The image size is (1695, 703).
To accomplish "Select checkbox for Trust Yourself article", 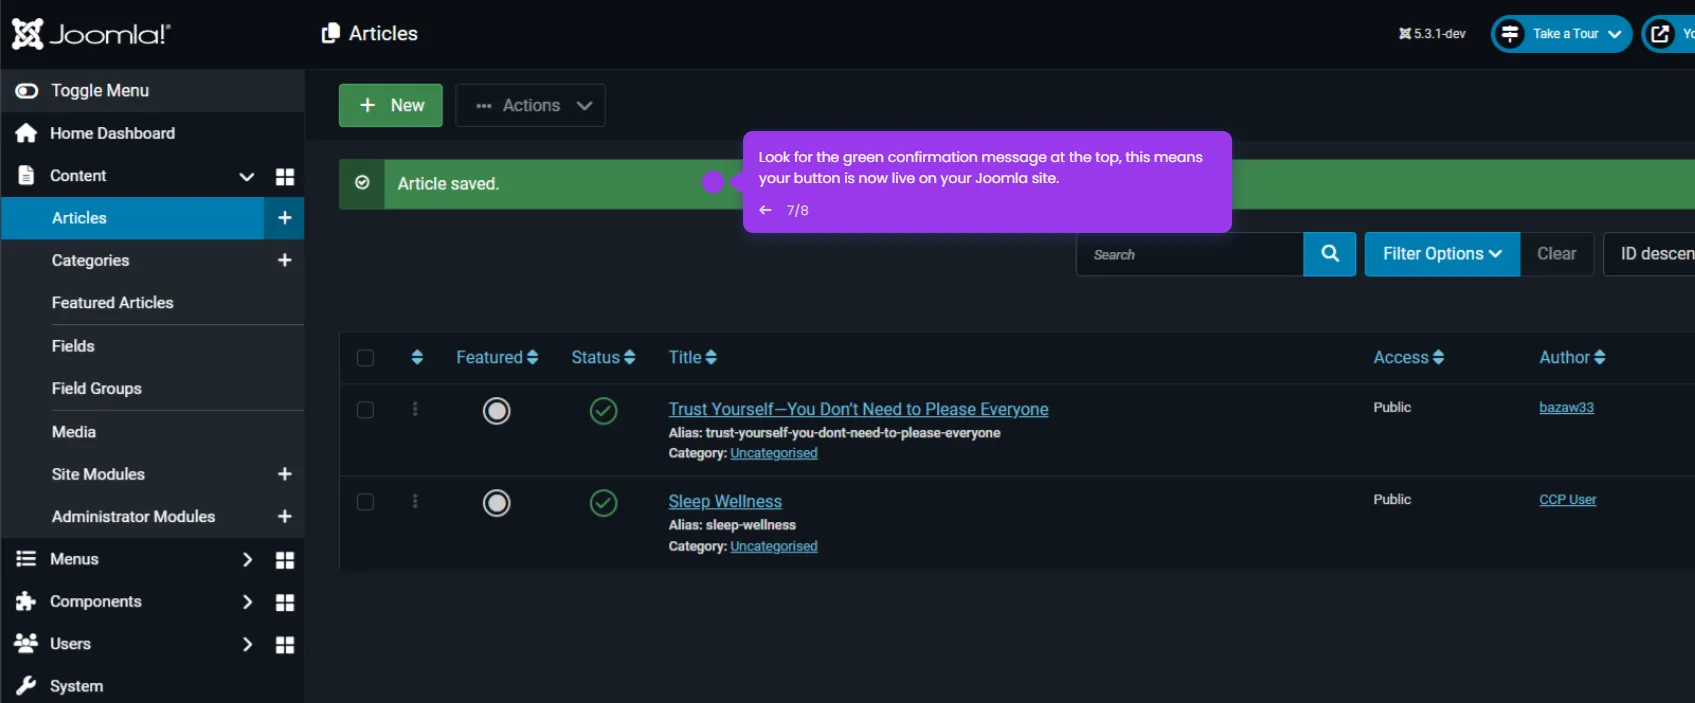I will [365, 410].
